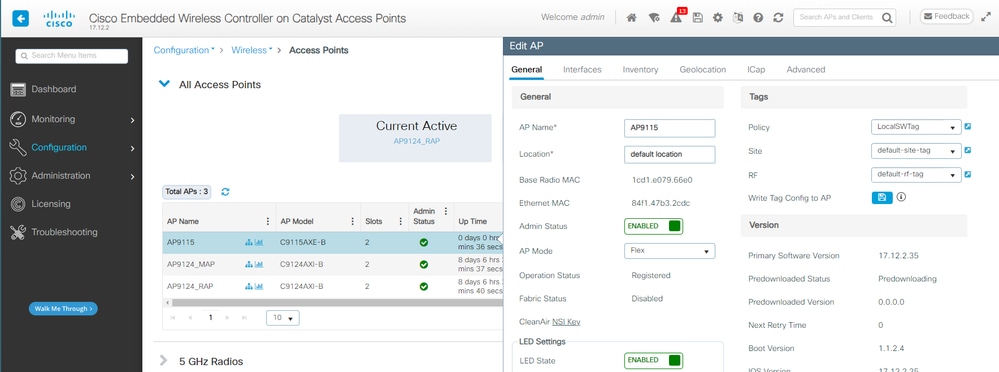Open the Geolocation tab
The height and width of the screenshot is (372, 999).
(703, 69)
